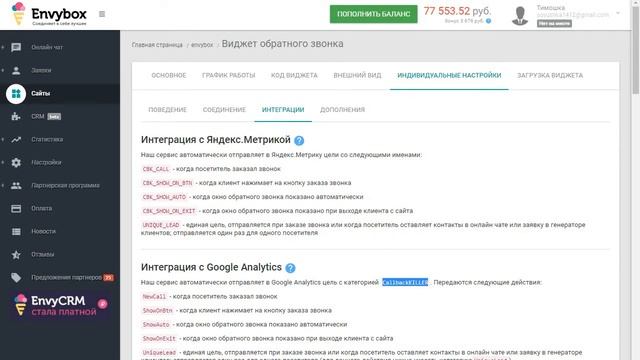Click the Предложения партнеров tag icon
640x360 pixels.
(16, 278)
